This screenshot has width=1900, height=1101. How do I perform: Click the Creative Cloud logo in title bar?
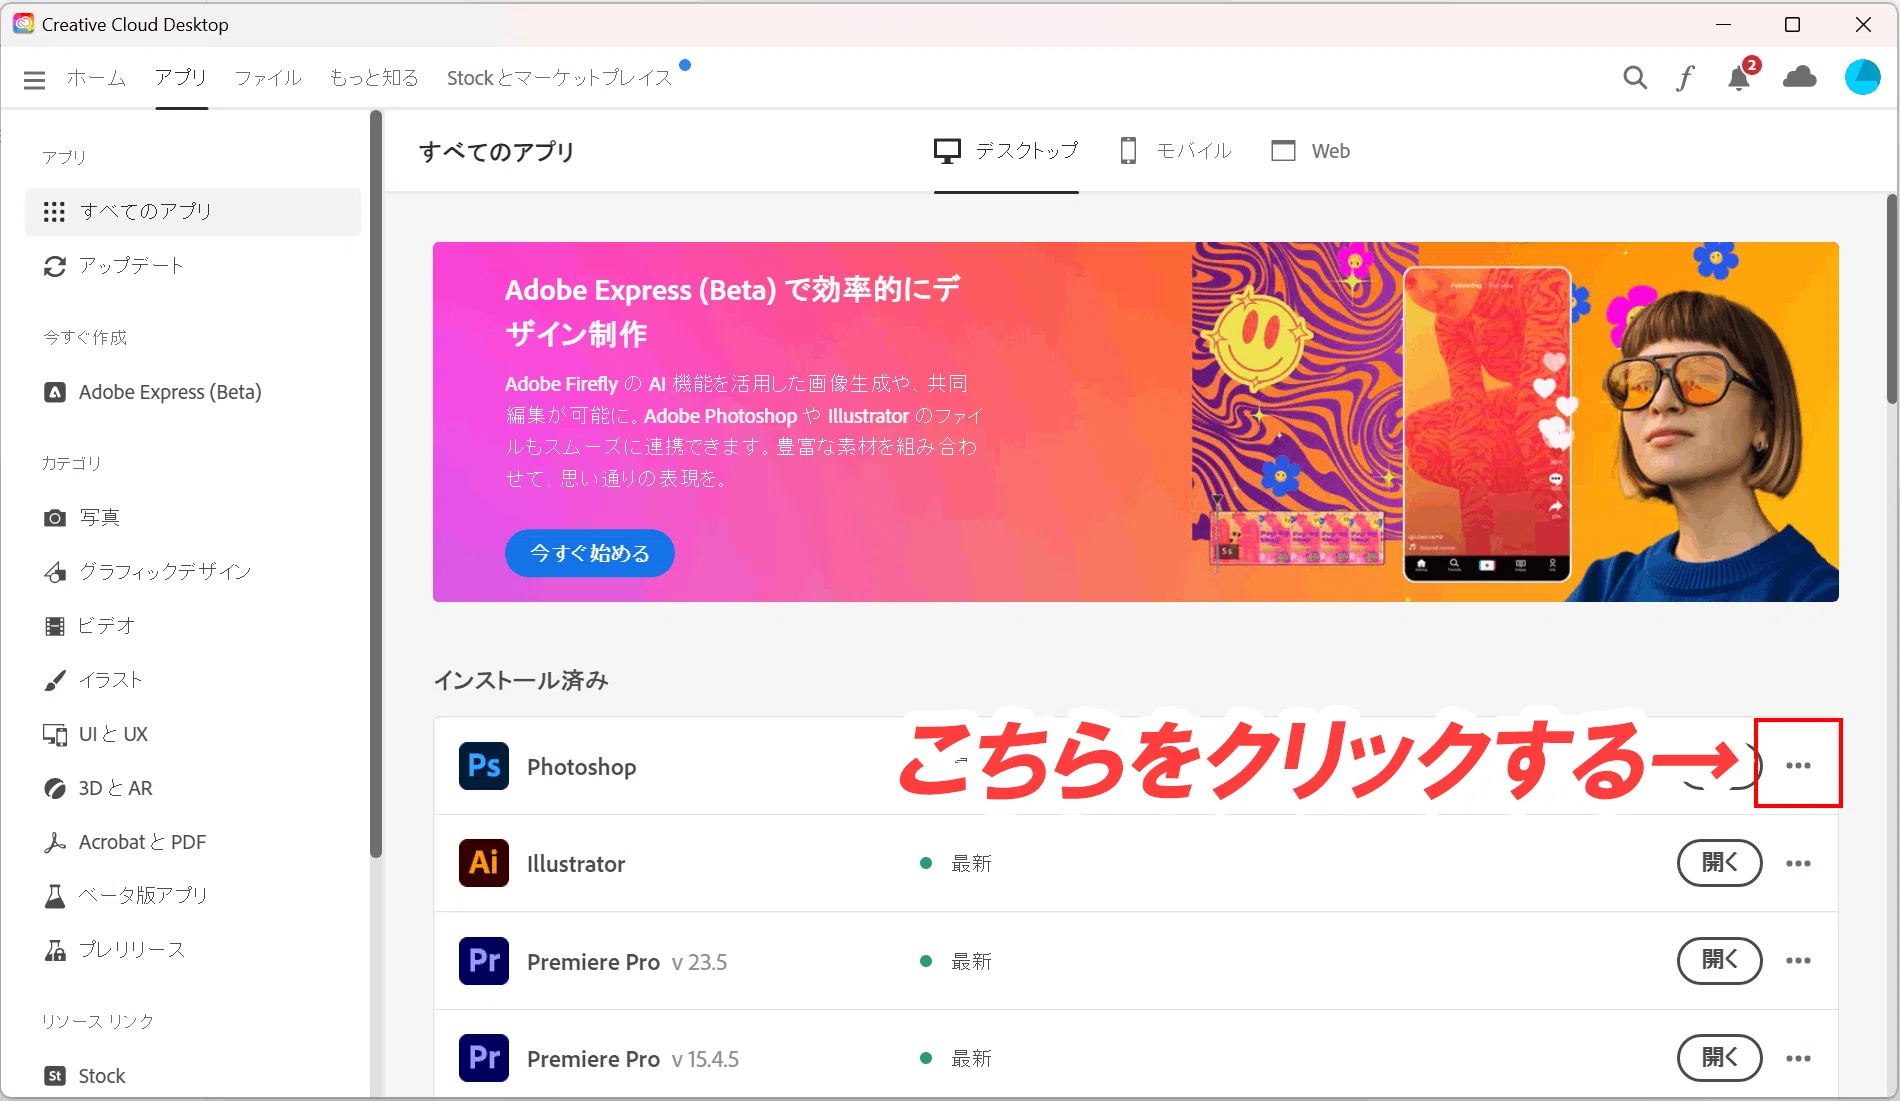23,24
